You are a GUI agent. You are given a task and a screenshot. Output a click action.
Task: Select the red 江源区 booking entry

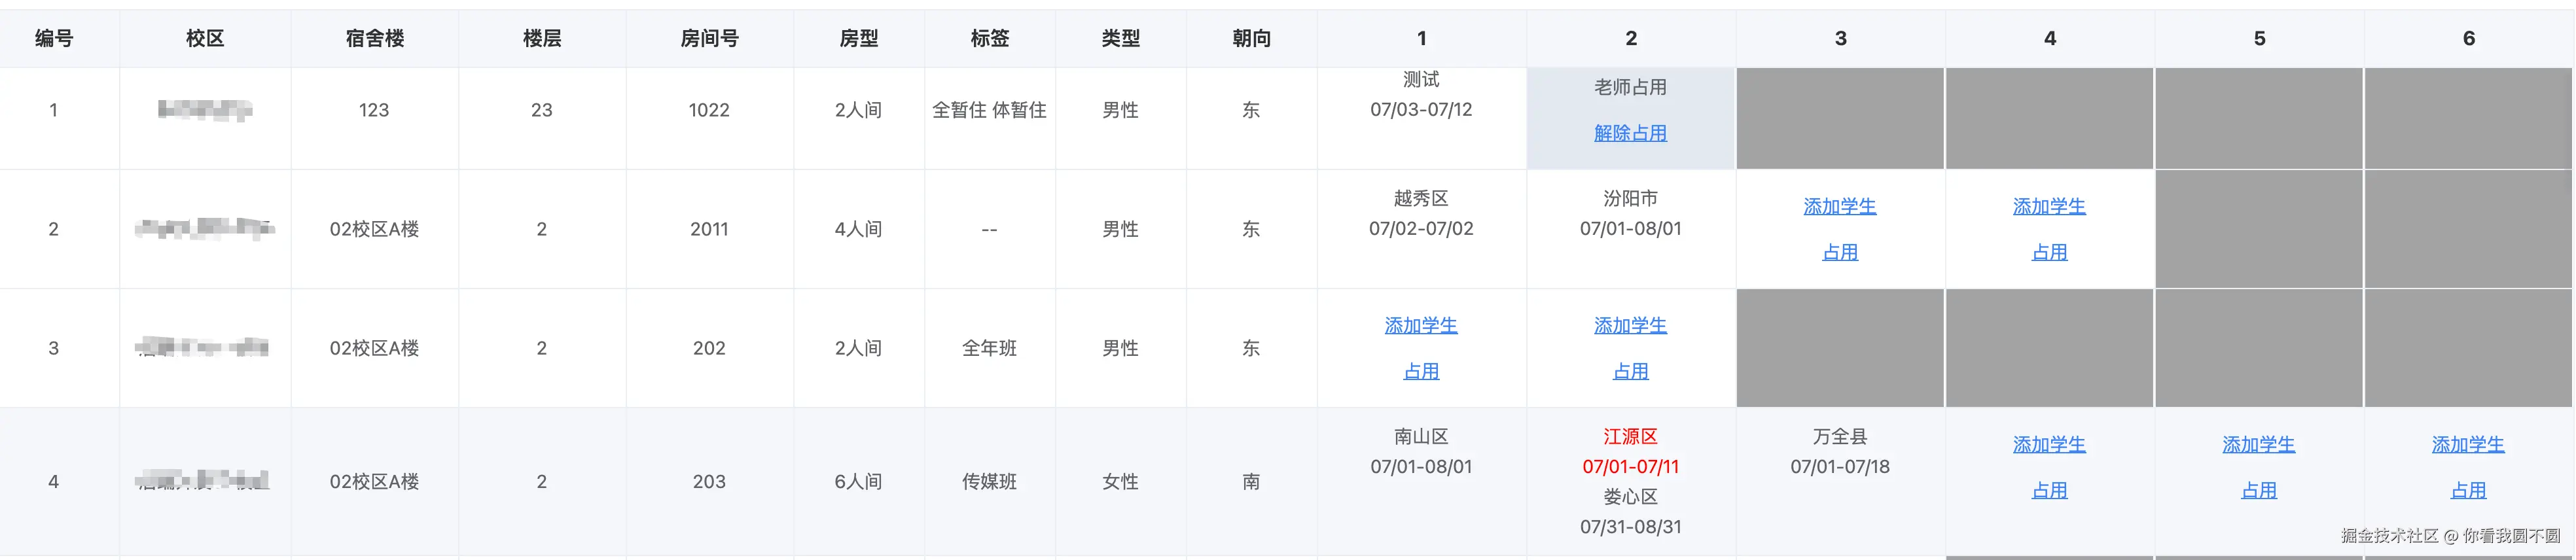[x=1630, y=437]
